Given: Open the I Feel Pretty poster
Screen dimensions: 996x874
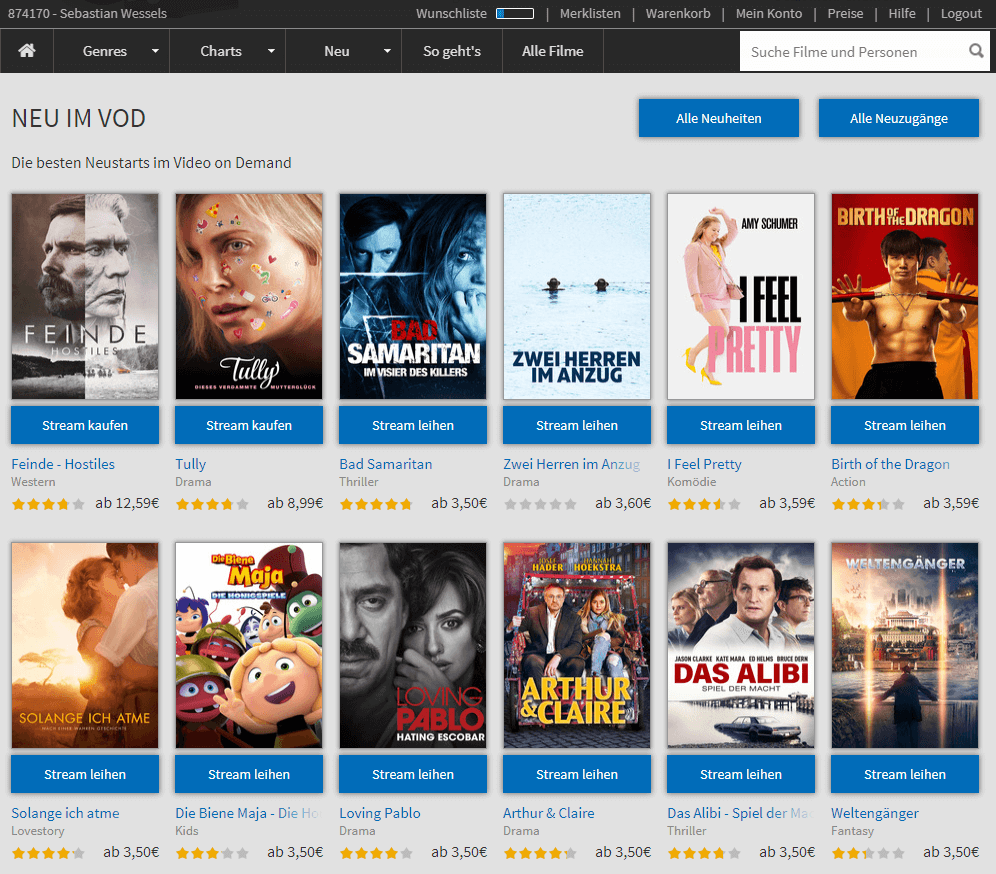Looking at the screenshot, I should [741, 297].
